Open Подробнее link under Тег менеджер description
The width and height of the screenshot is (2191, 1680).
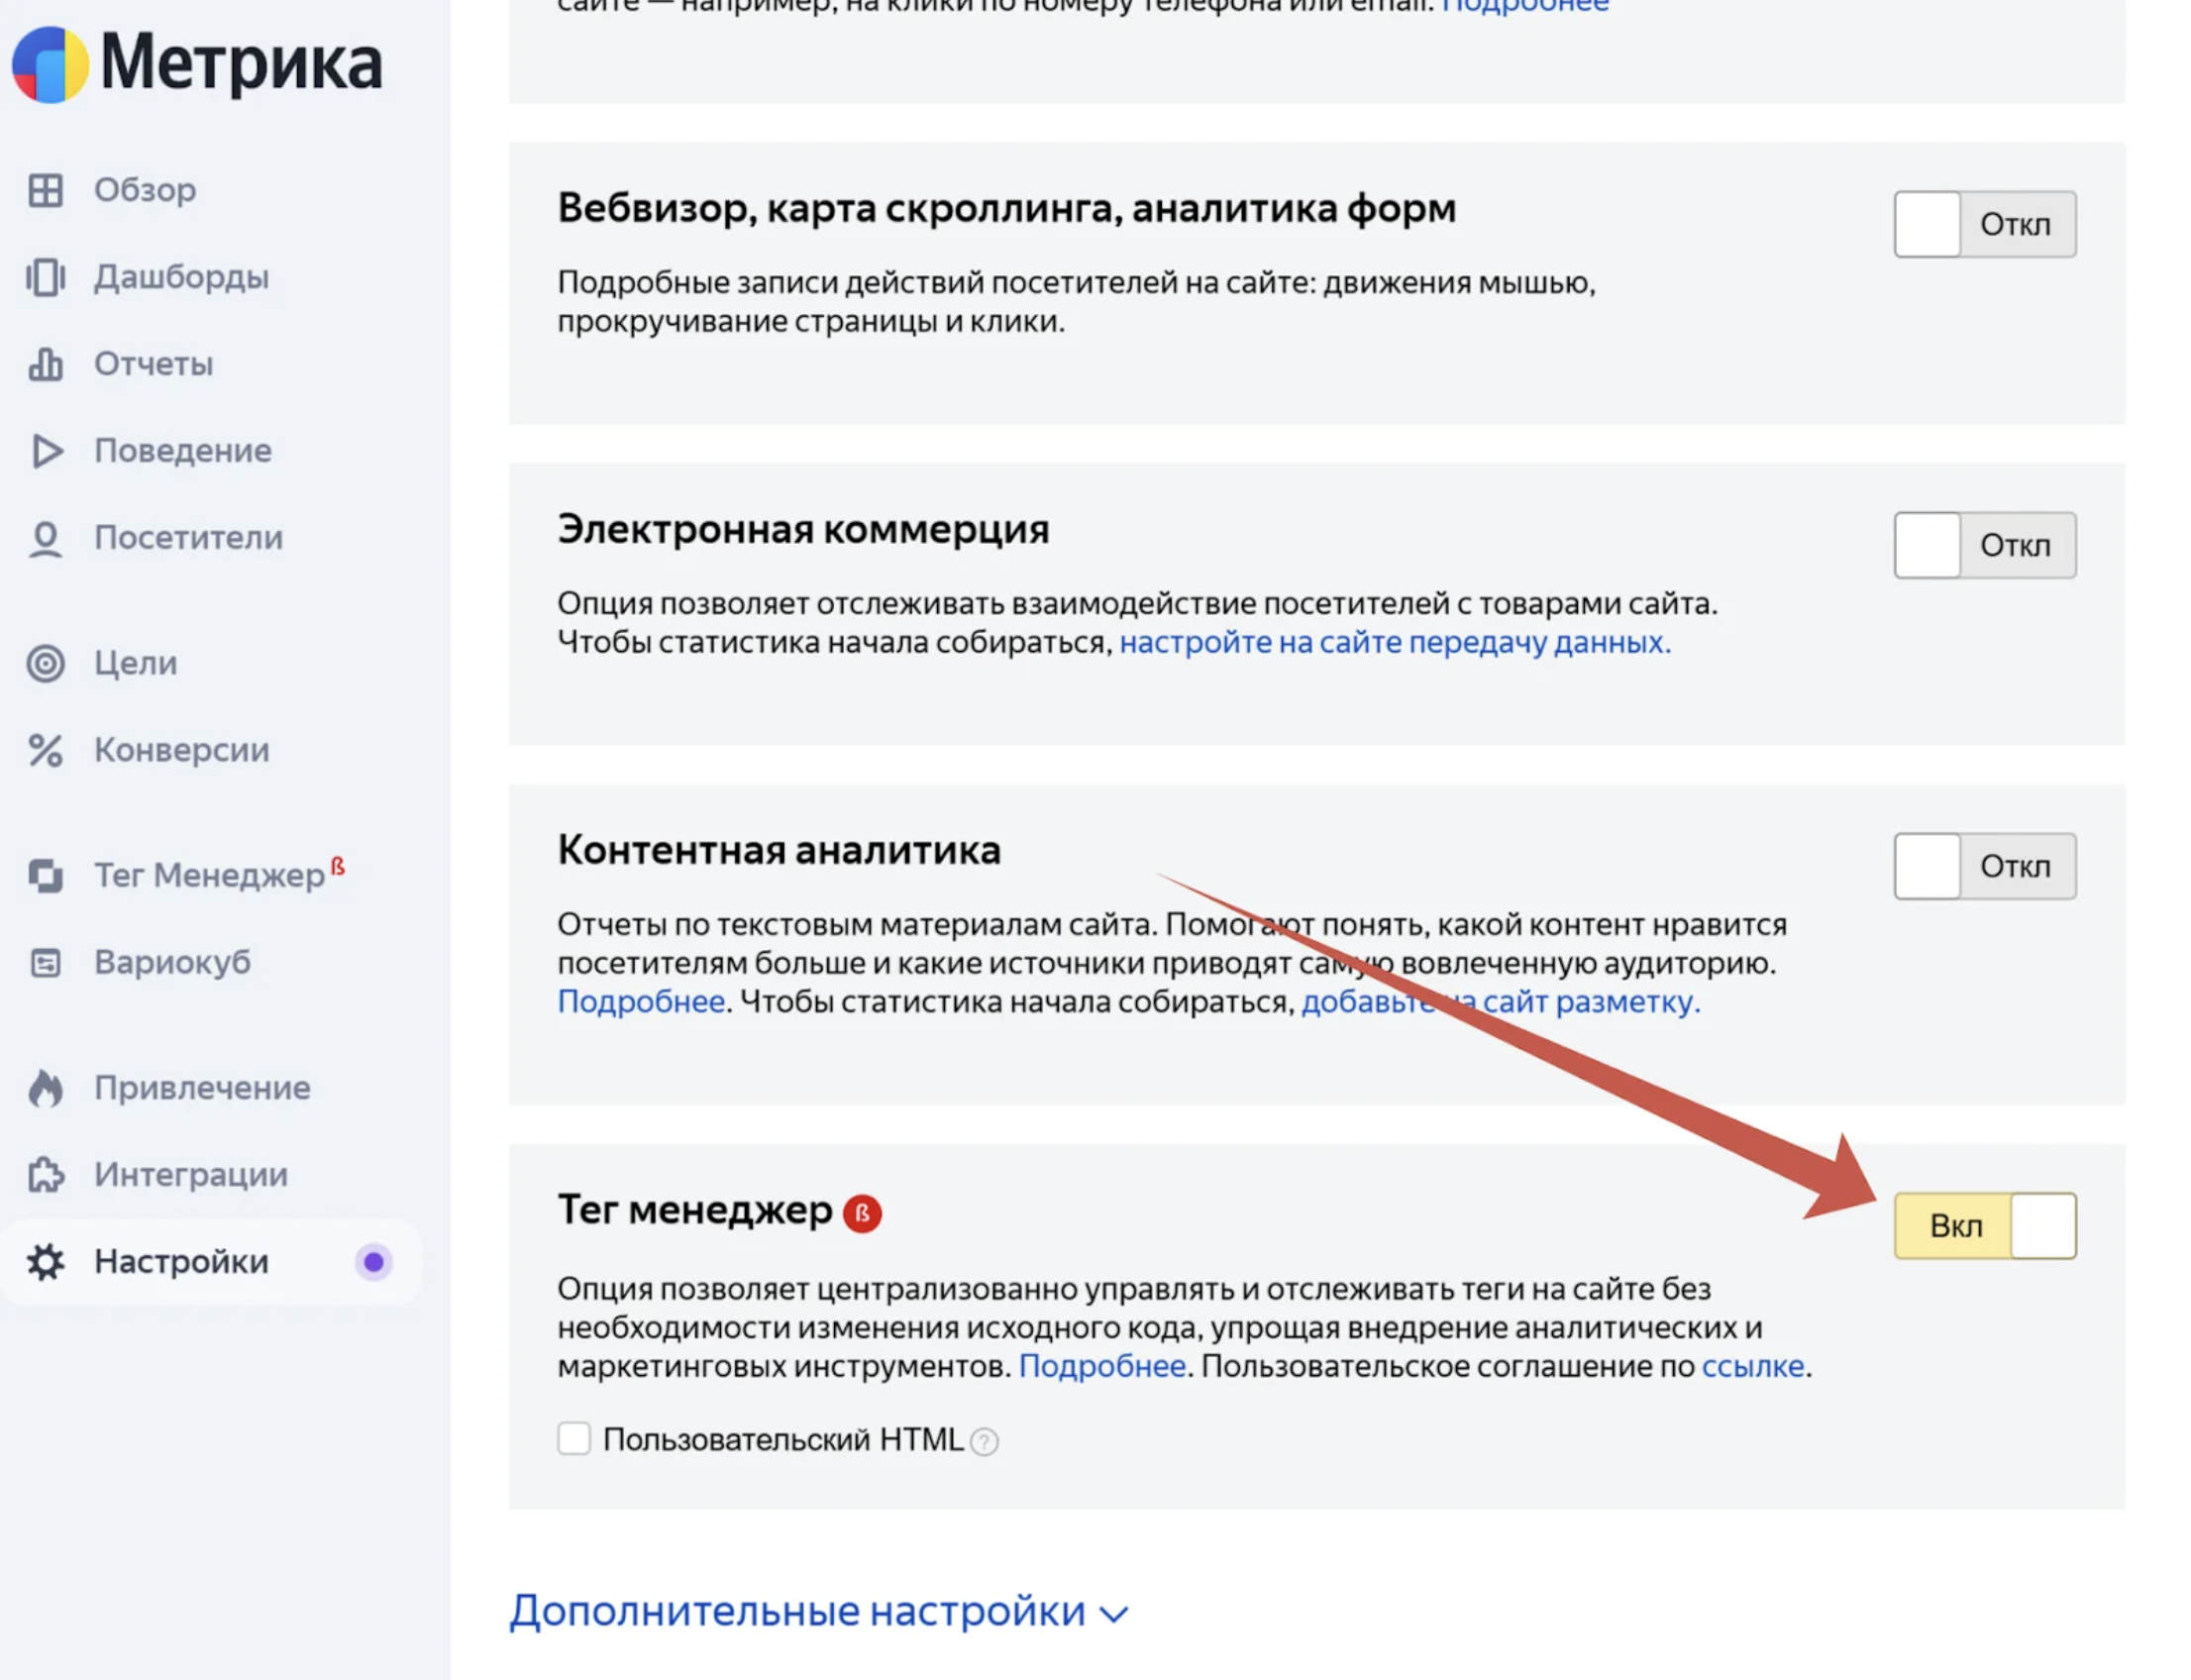pyautogui.click(x=1101, y=1366)
